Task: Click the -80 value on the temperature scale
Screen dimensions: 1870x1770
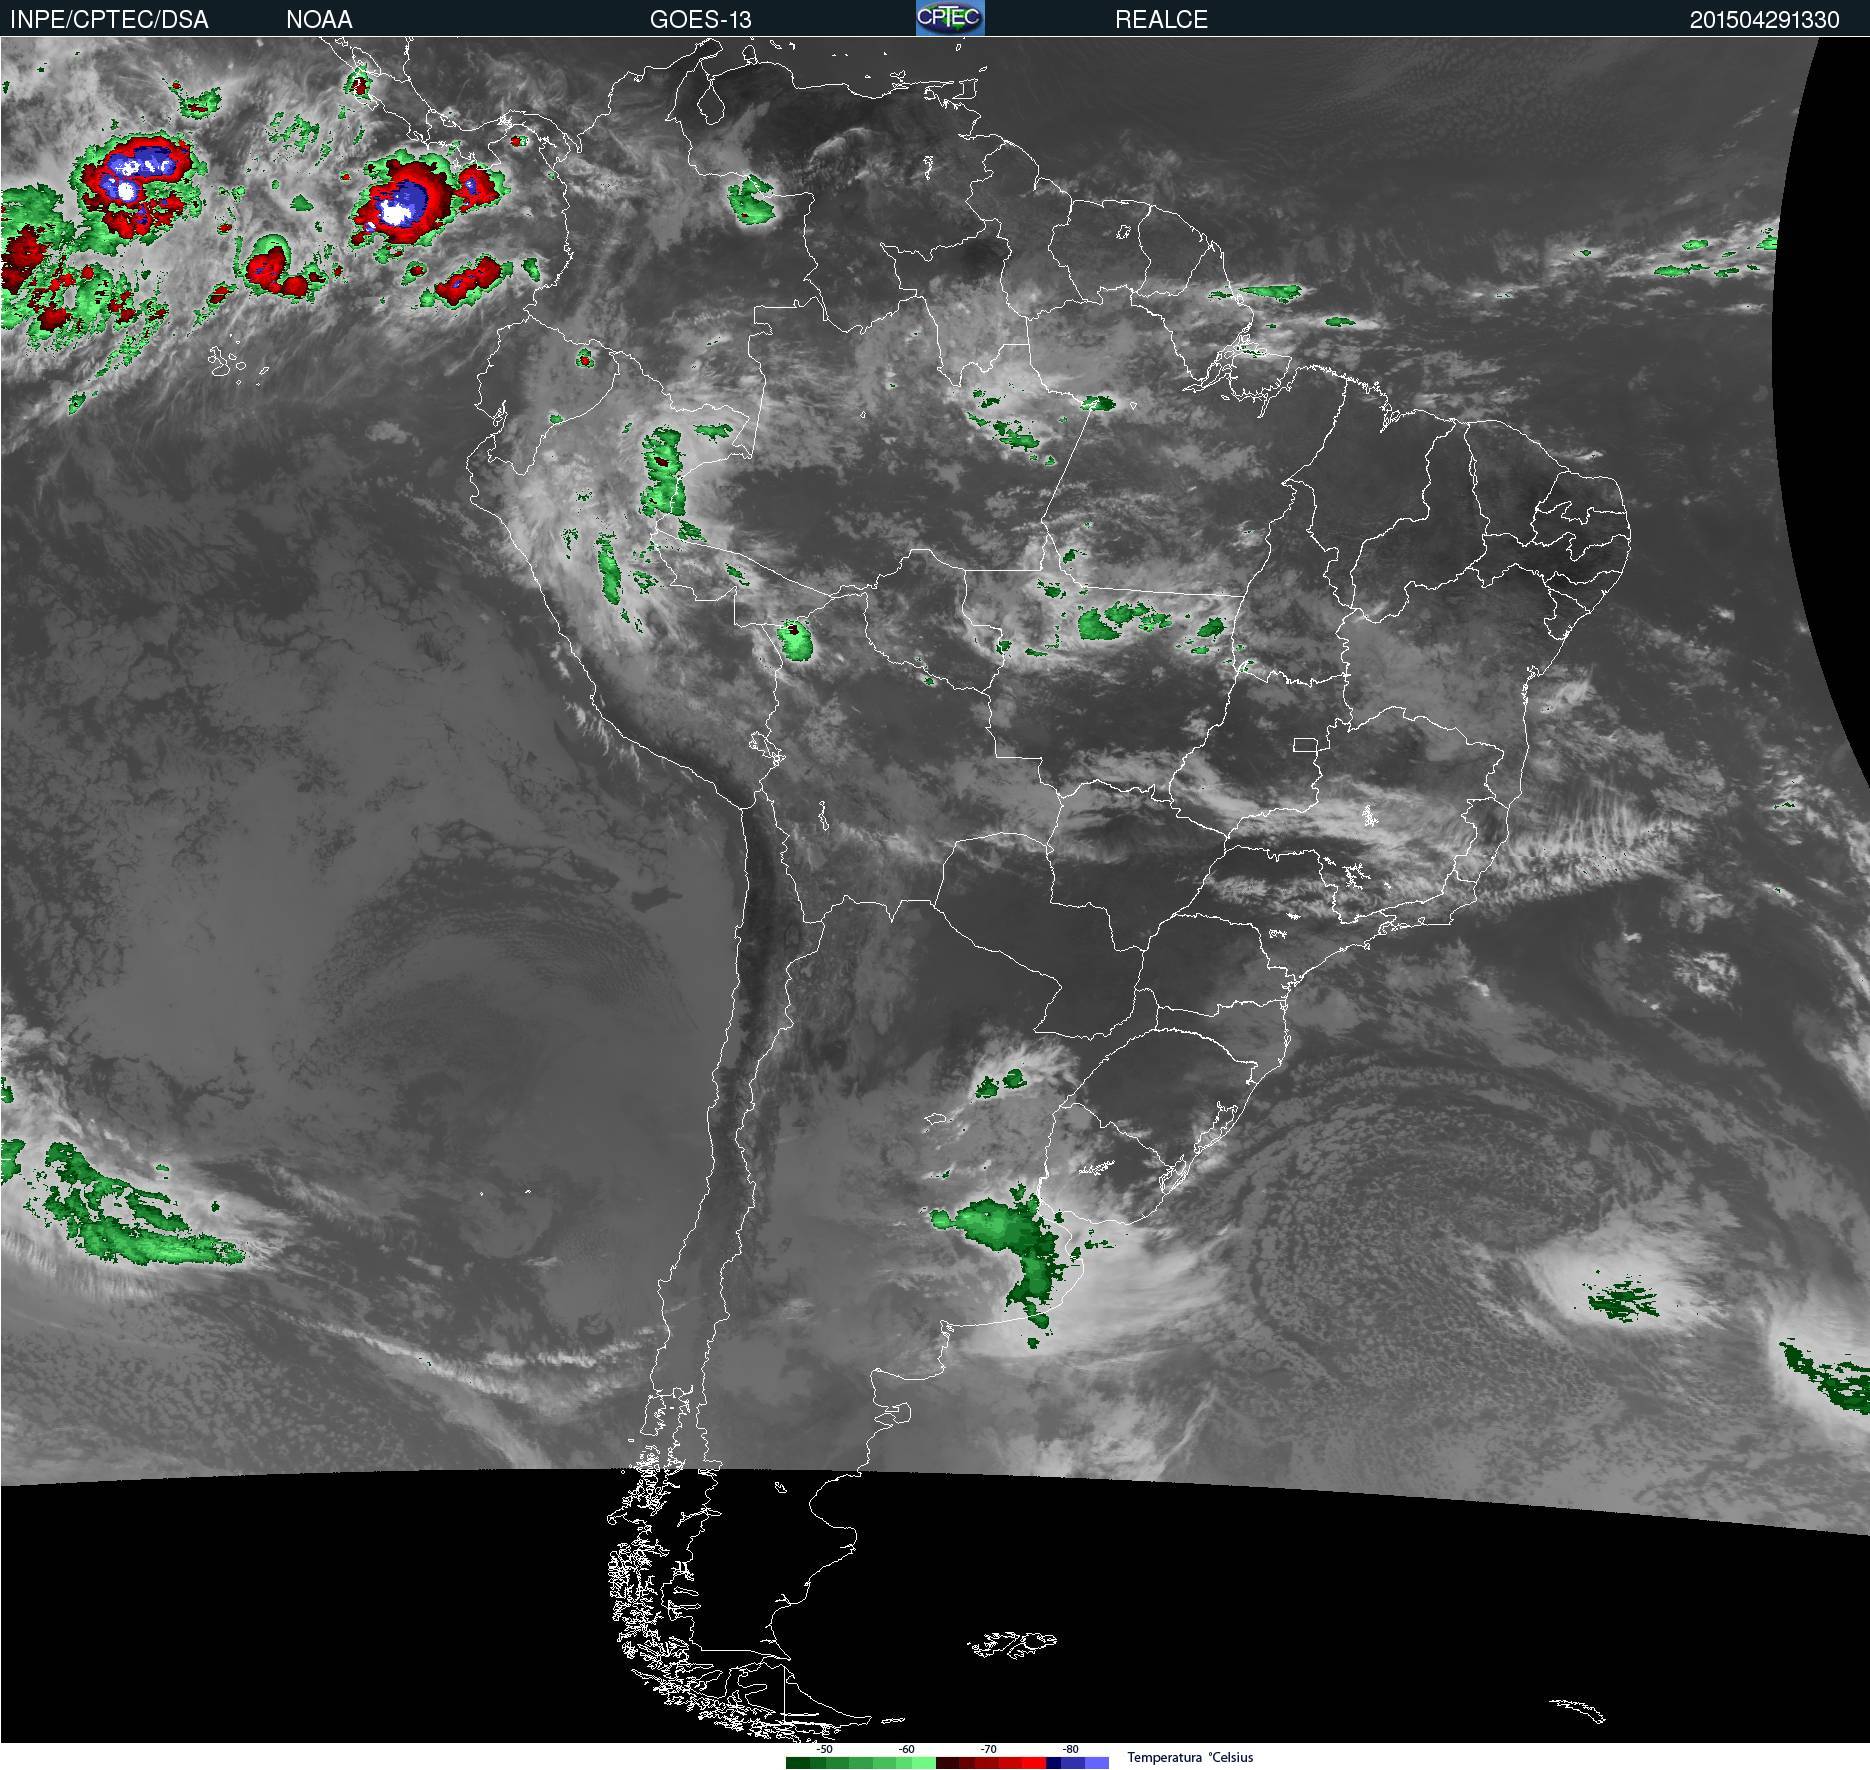Action: [x=1070, y=1749]
